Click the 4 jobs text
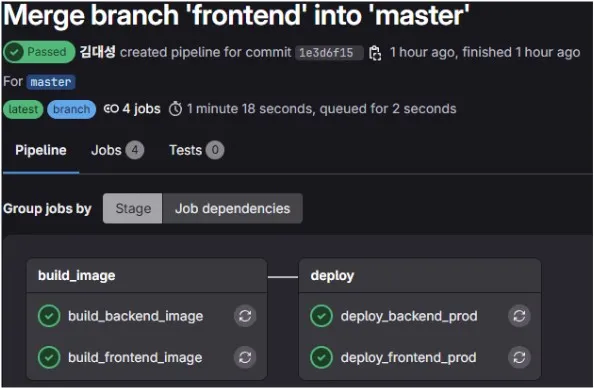The height and width of the screenshot is (388, 594). 141,109
